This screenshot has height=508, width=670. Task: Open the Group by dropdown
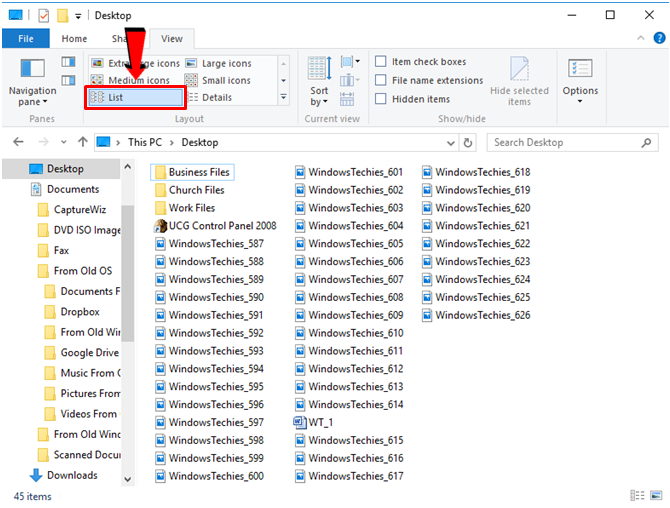pyautogui.click(x=350, y=62)
